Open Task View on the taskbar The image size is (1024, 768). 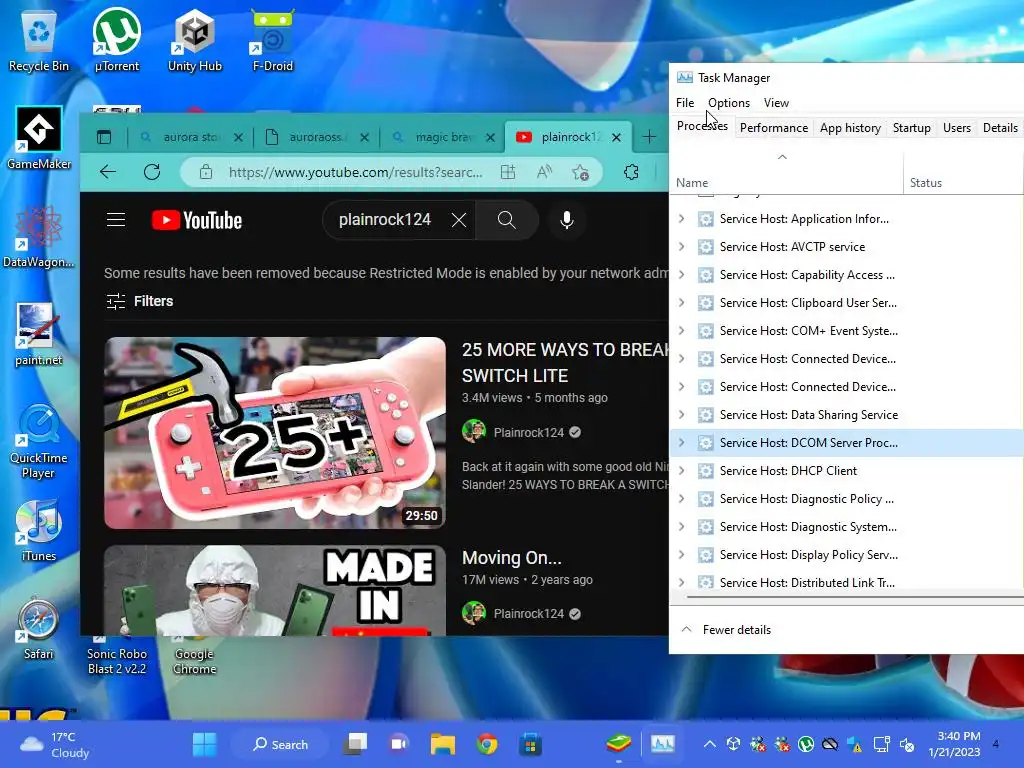coord(356,744)
